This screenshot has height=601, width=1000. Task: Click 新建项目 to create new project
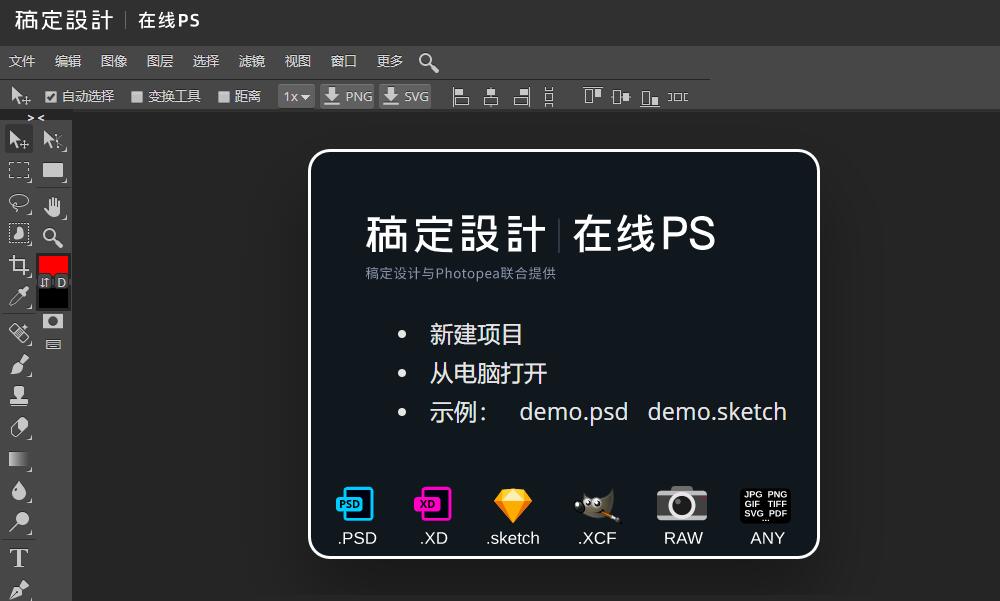[x=476, y=334]
